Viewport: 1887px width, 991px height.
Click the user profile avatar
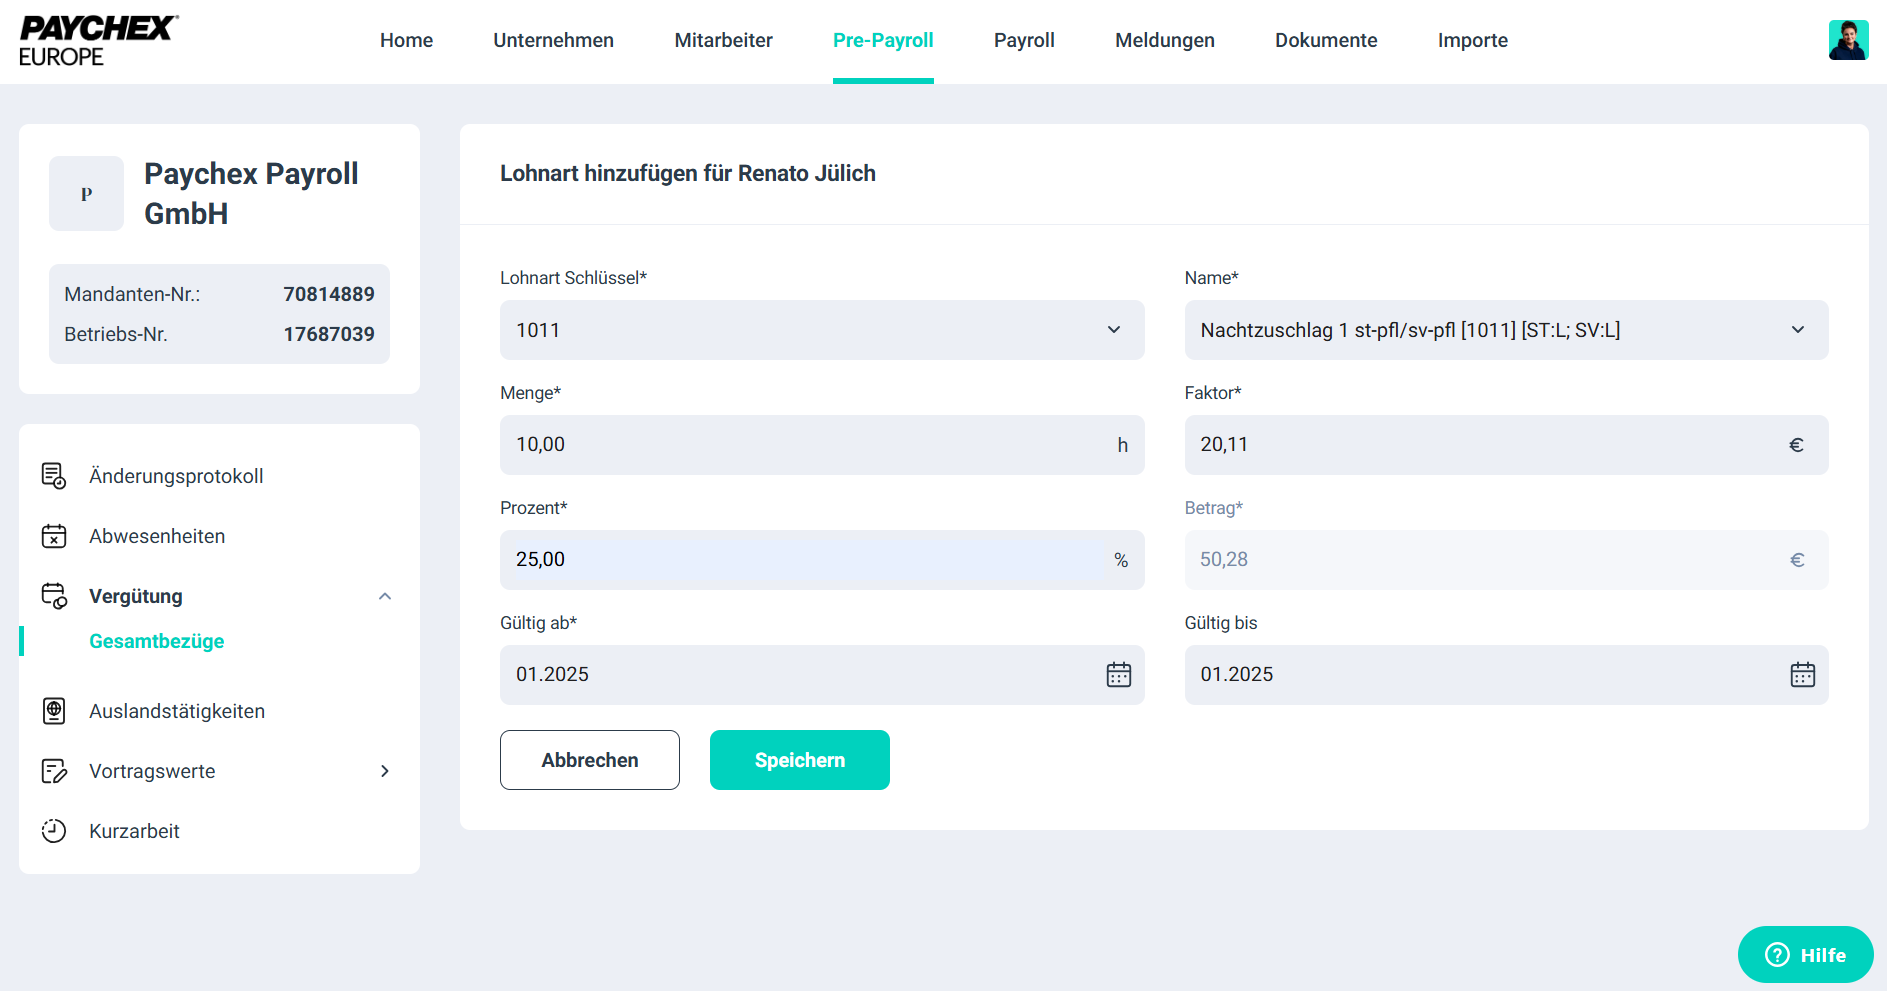click(1847, 41)
